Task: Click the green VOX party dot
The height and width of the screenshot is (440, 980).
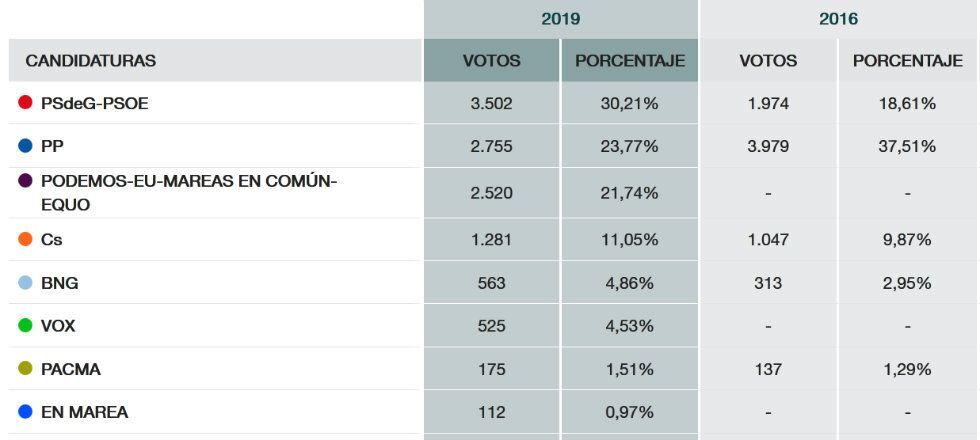Action: [26, 326]
